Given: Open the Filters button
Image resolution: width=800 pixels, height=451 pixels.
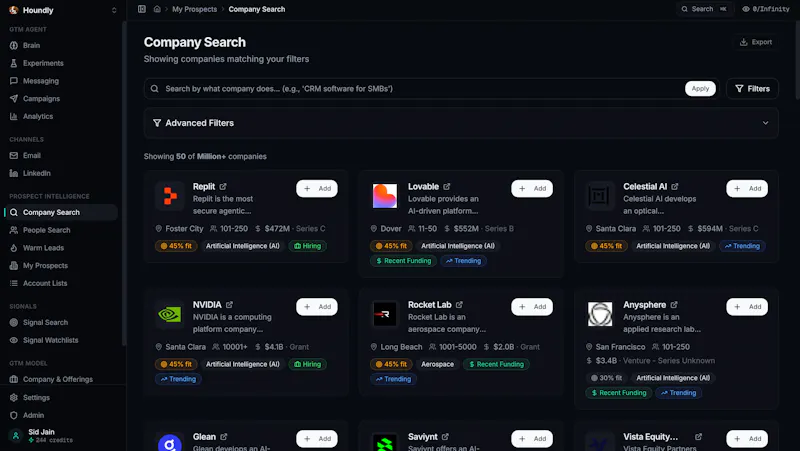Looking at the screenshot, I should (x=752, y=89).
